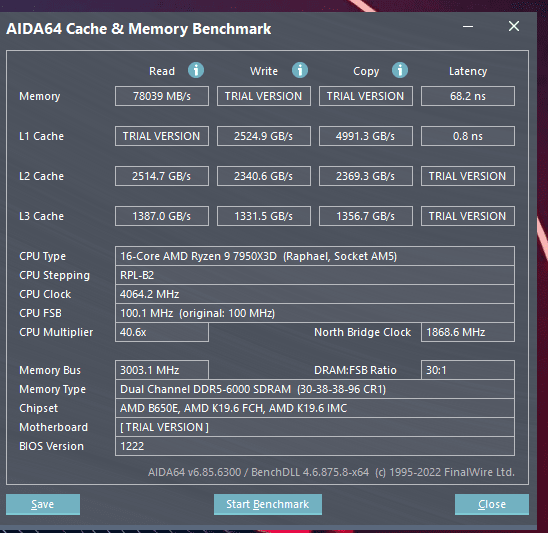Click the Write column header text
This screenshot has height=533, width=548.
point(264,71)
